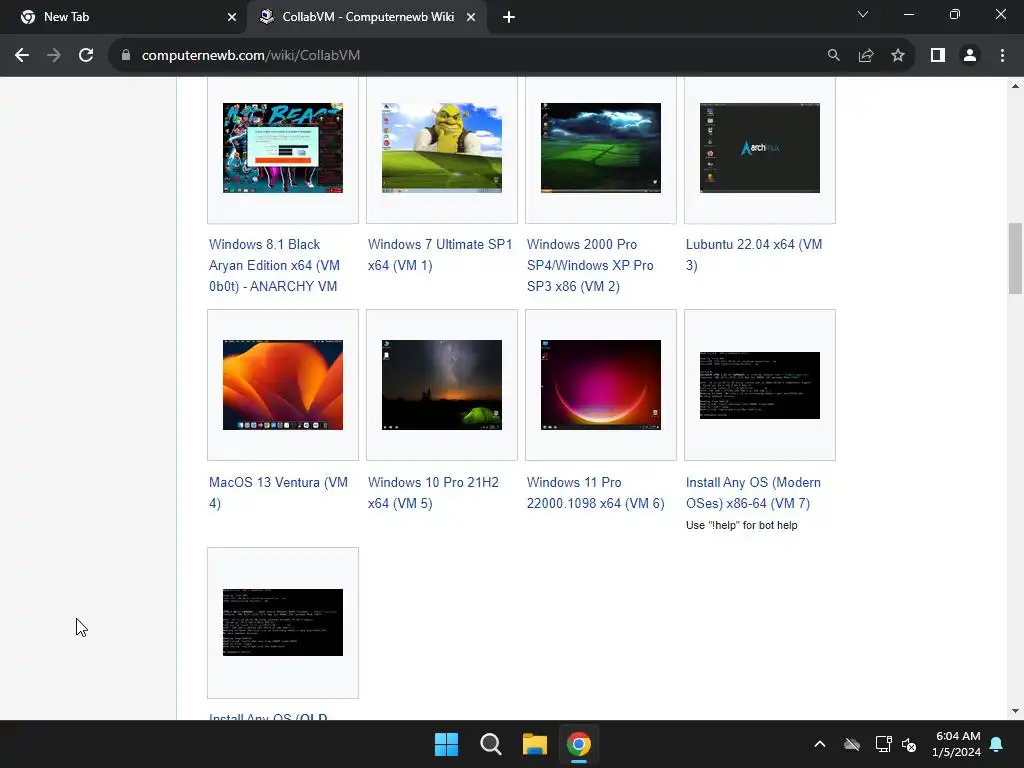
Task: Click the scrollbar up arrow
Action: coord(1015,86)
